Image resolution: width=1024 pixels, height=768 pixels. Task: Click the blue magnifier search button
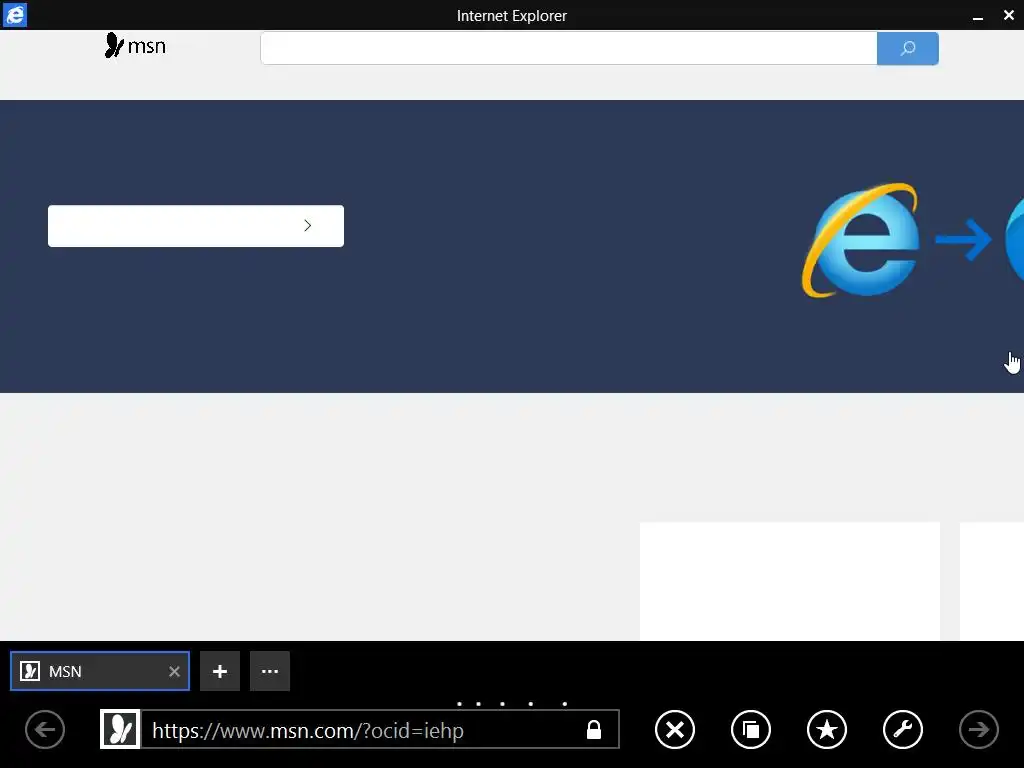[908, 48]
